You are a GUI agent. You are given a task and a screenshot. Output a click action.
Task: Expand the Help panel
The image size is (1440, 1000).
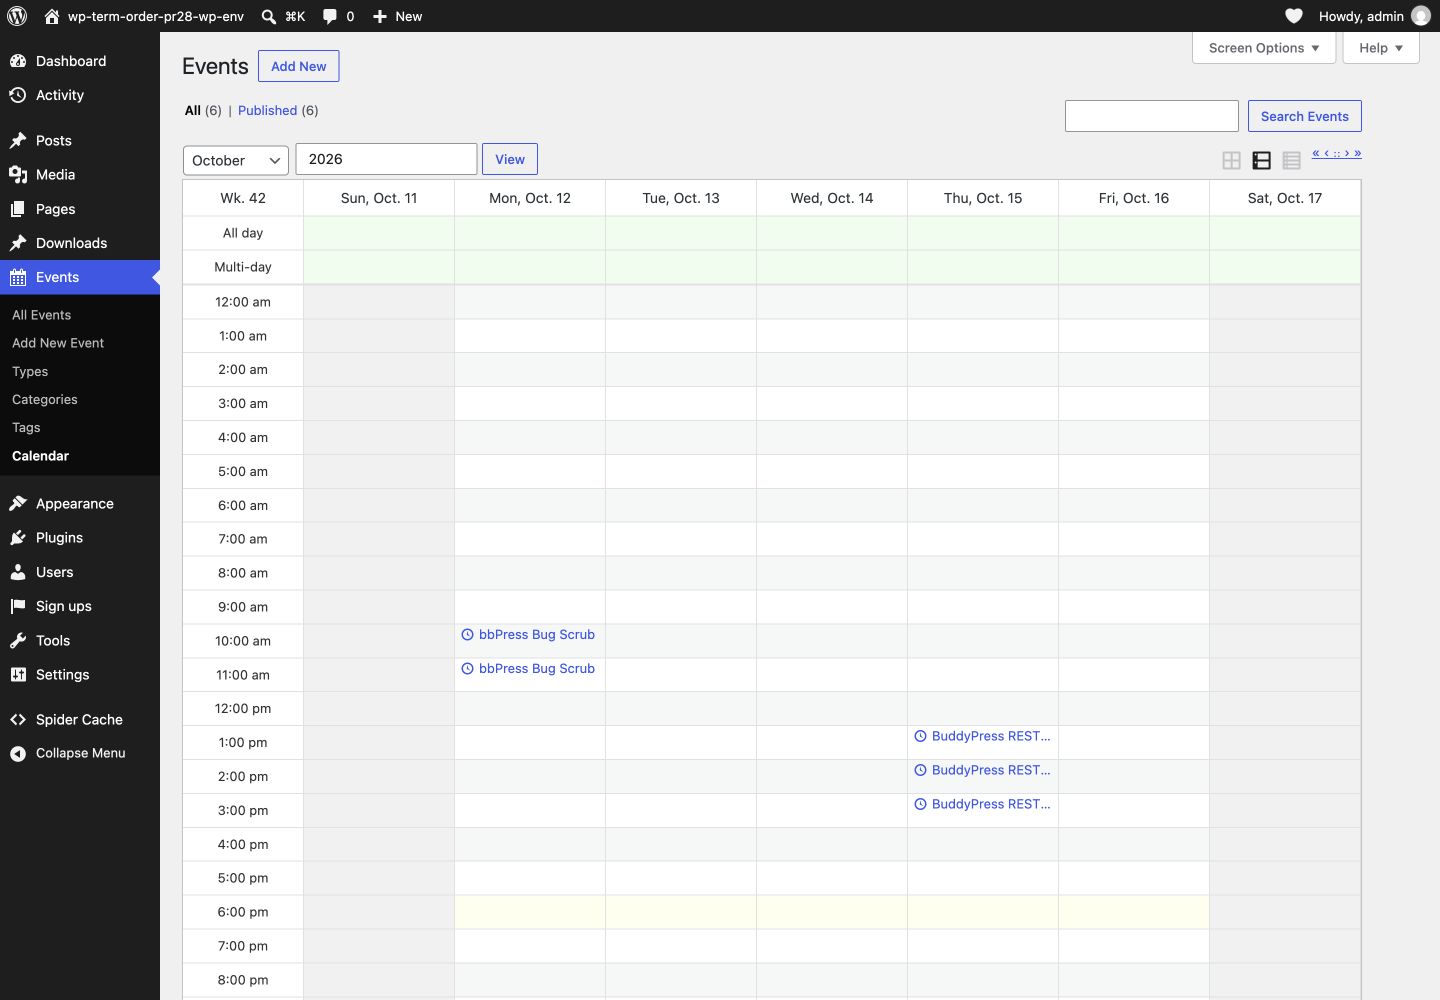coord(1381,47)
